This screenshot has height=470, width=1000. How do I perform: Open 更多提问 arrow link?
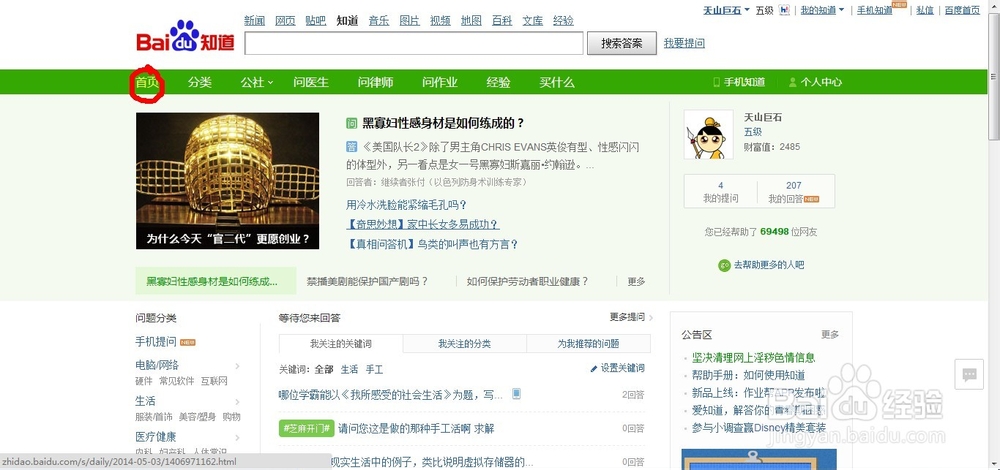pos(631,317)
